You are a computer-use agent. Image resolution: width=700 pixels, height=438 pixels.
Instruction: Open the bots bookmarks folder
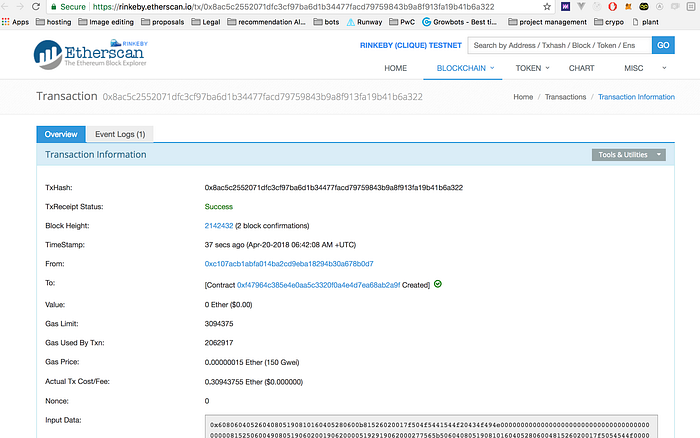click(x=326, y=22)
